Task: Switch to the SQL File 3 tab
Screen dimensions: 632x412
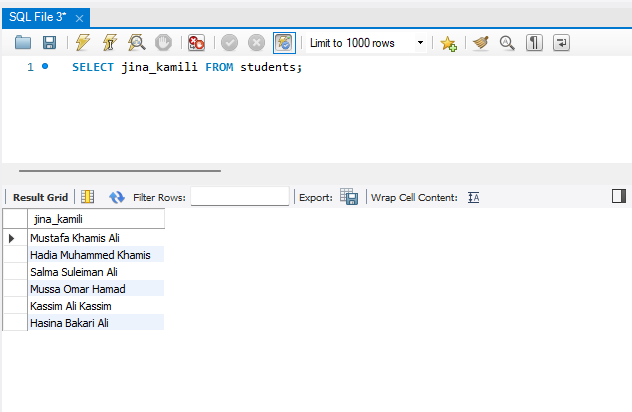Action: pos(37,17)
